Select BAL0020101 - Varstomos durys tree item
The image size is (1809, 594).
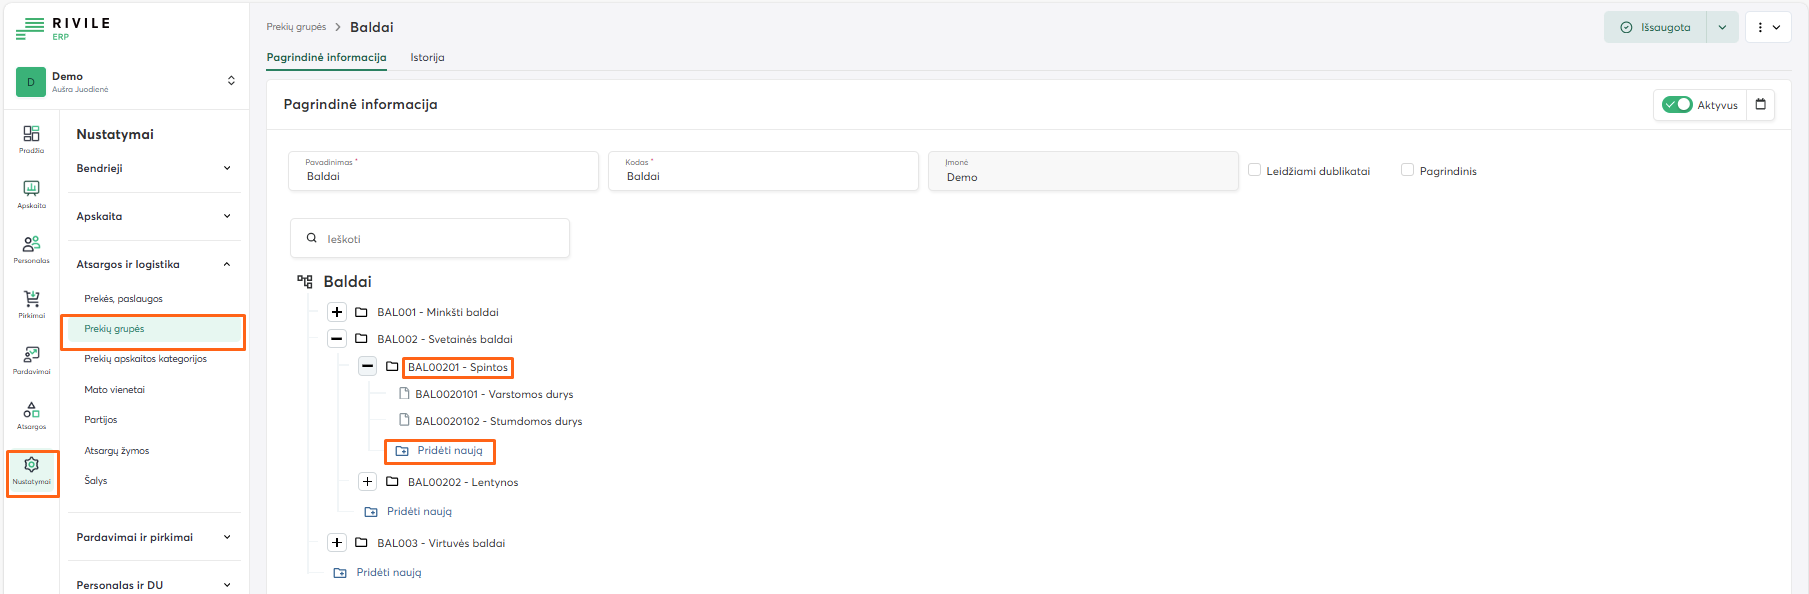pyautogui.click(x=494, y=394)
